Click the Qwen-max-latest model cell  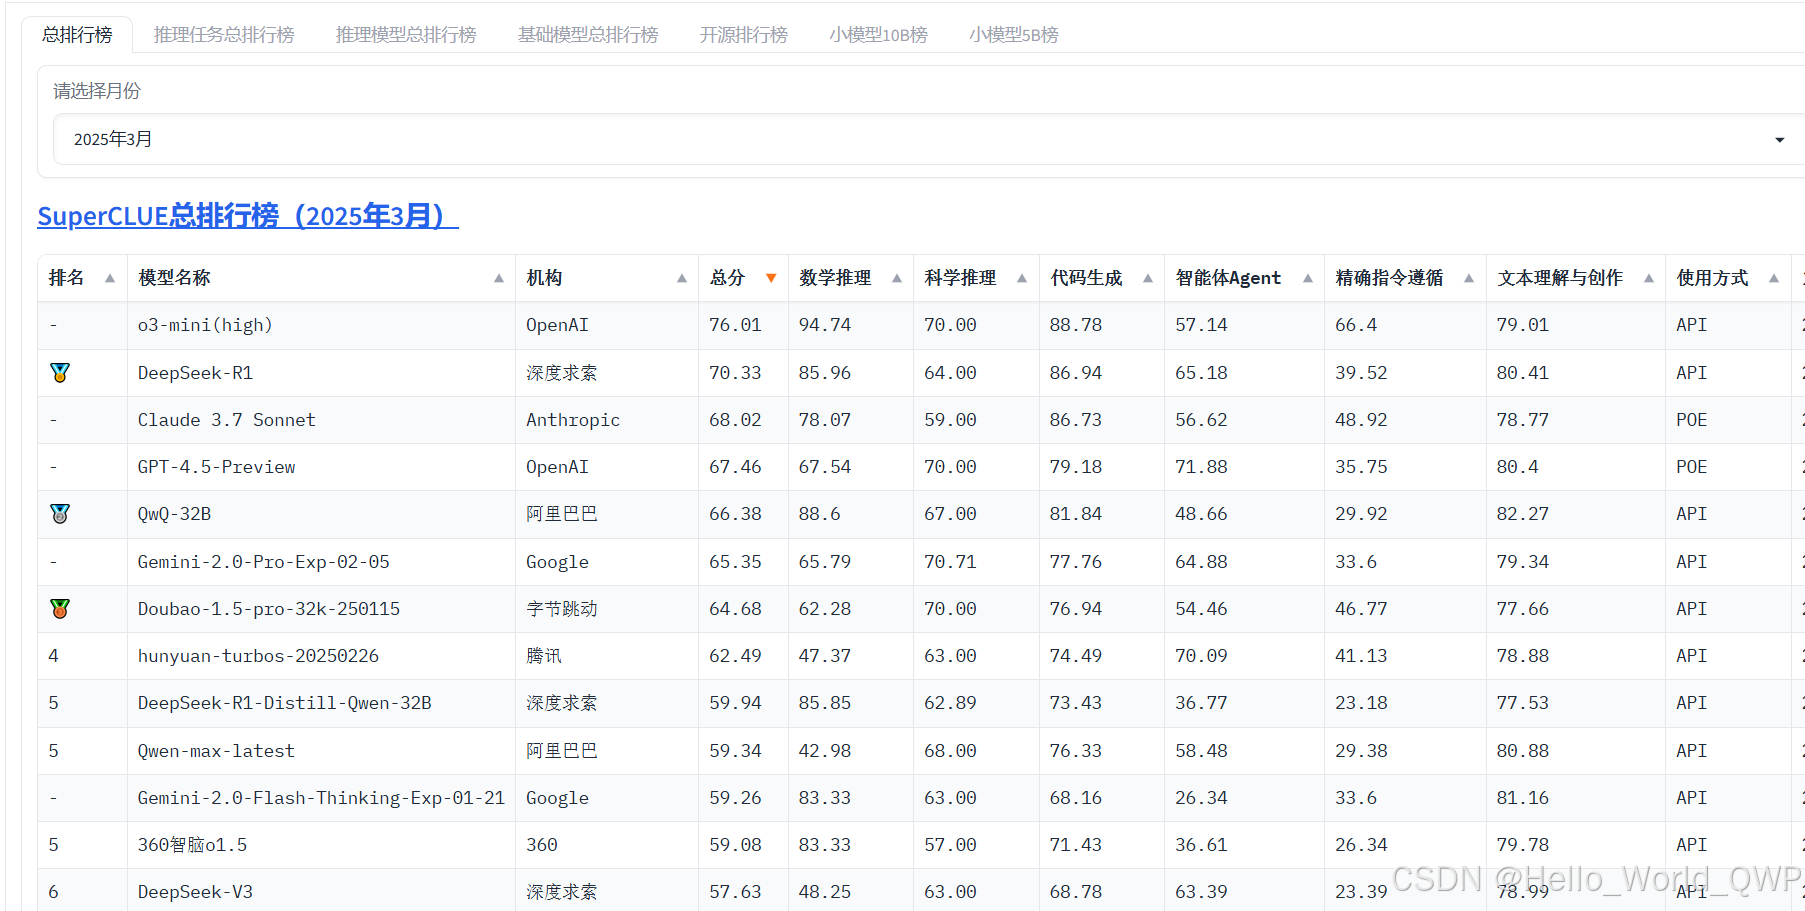click(321, 751)
